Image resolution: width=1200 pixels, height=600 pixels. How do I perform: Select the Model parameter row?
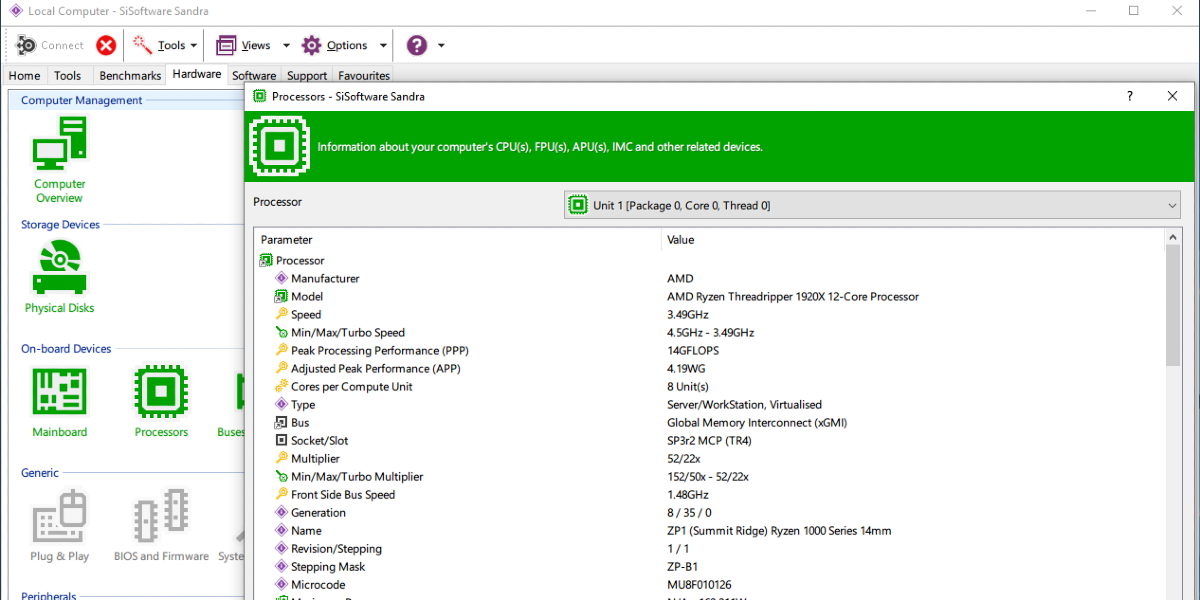click(710, 296)
